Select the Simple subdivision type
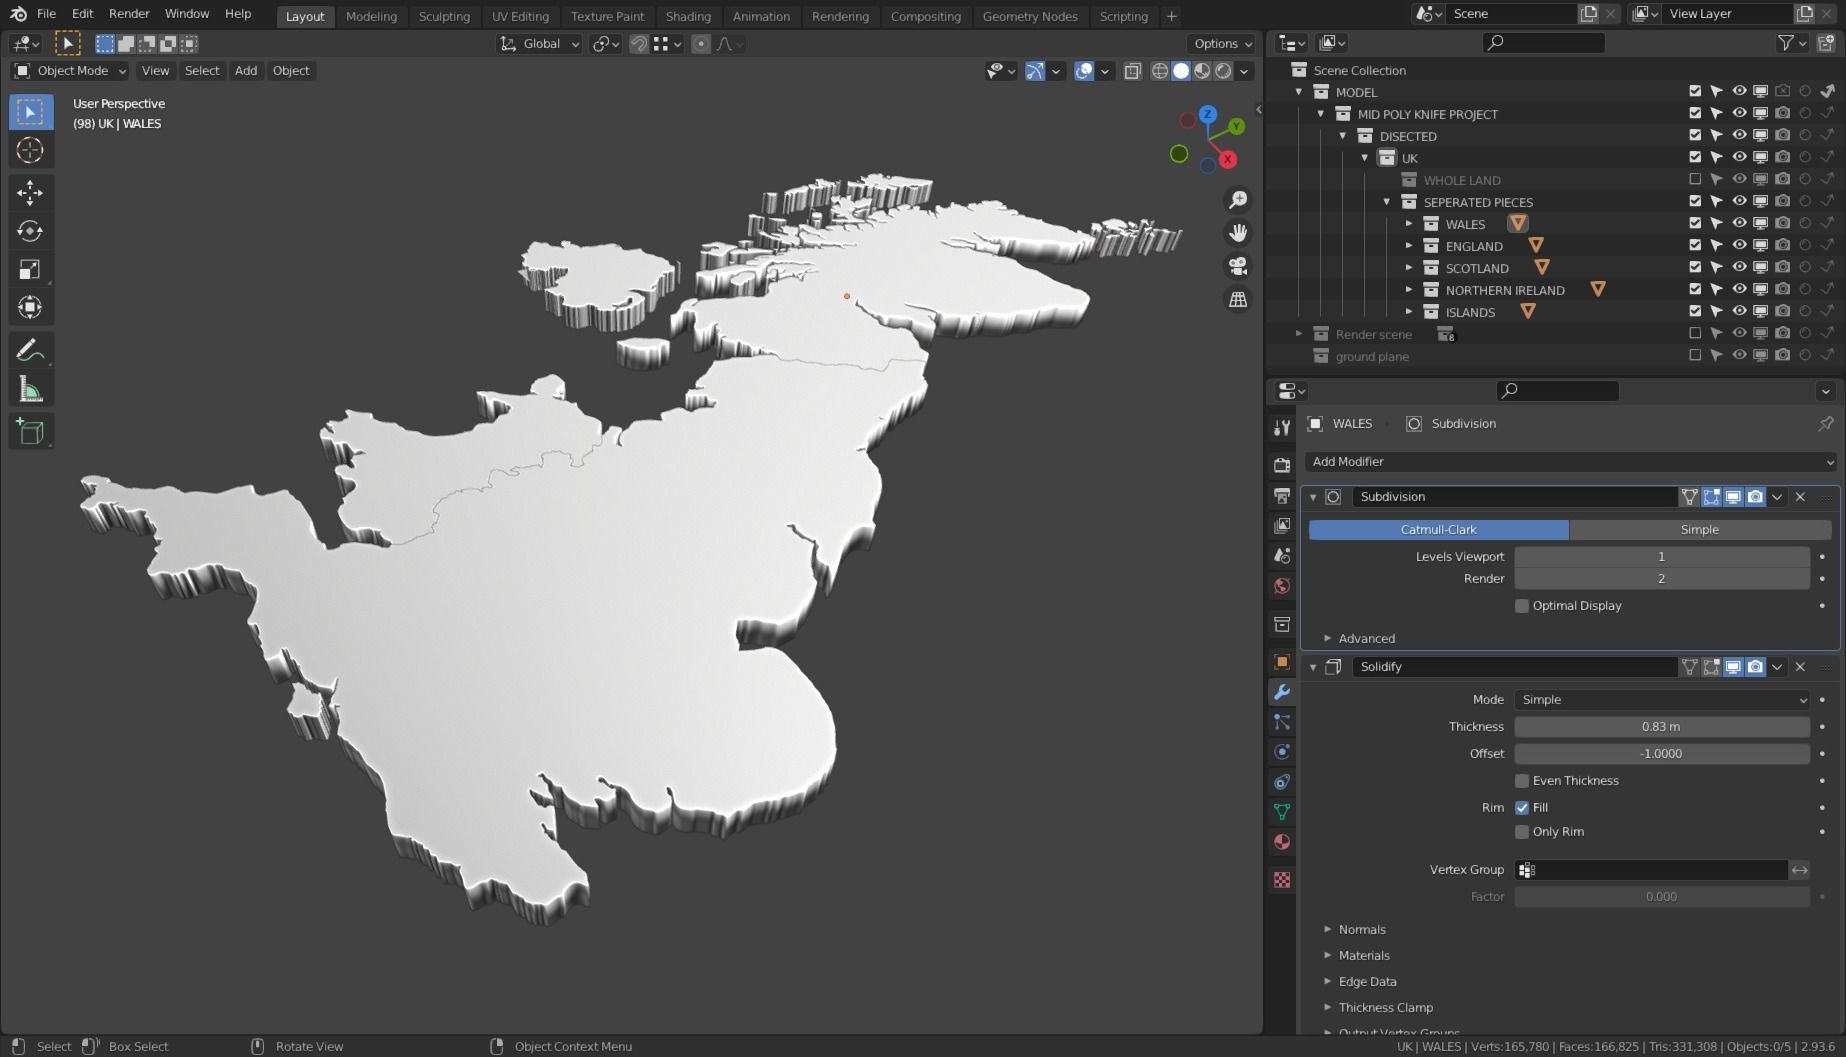Image resolution: width=1846 pixels, height=1057 pixels. tap(1700, 530)
